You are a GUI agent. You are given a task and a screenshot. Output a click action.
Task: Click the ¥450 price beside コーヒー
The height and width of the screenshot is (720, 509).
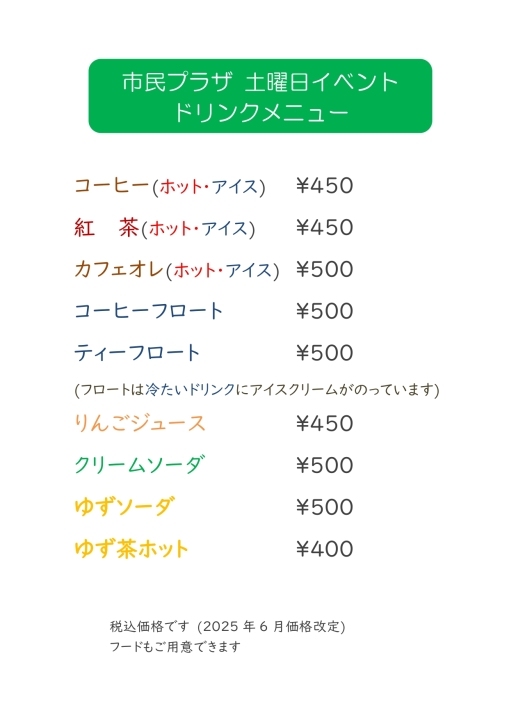coord(324,186)
